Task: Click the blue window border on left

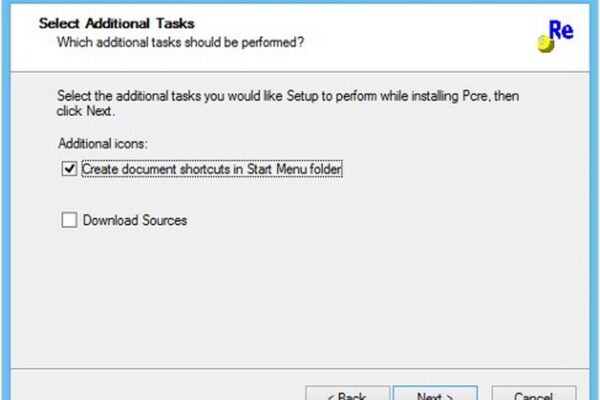Action: (6, 200)
